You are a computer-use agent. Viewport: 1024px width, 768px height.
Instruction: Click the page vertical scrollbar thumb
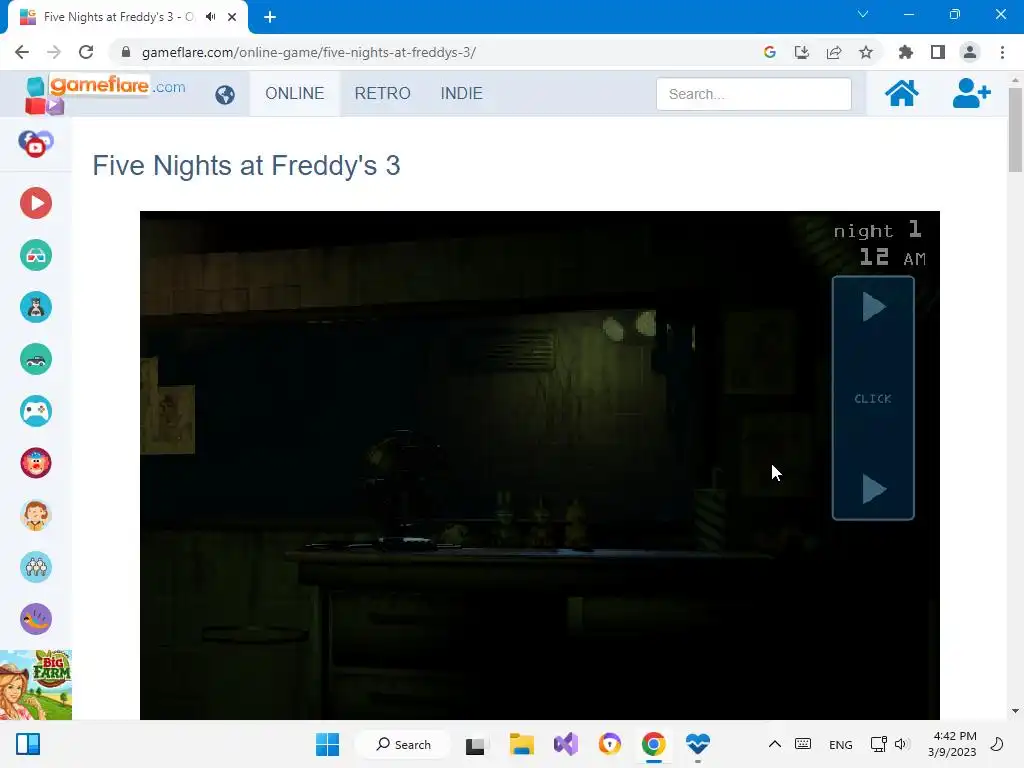coord(1015,129)
